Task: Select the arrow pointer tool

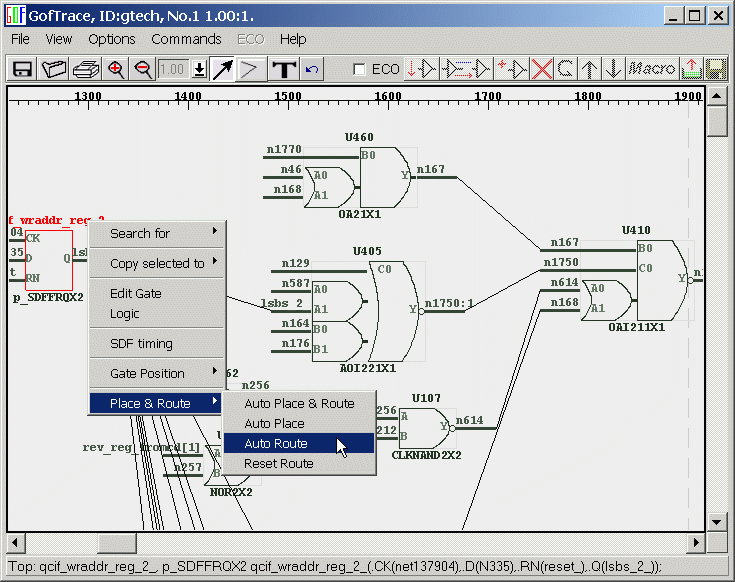Action: (x=222, y=69)
